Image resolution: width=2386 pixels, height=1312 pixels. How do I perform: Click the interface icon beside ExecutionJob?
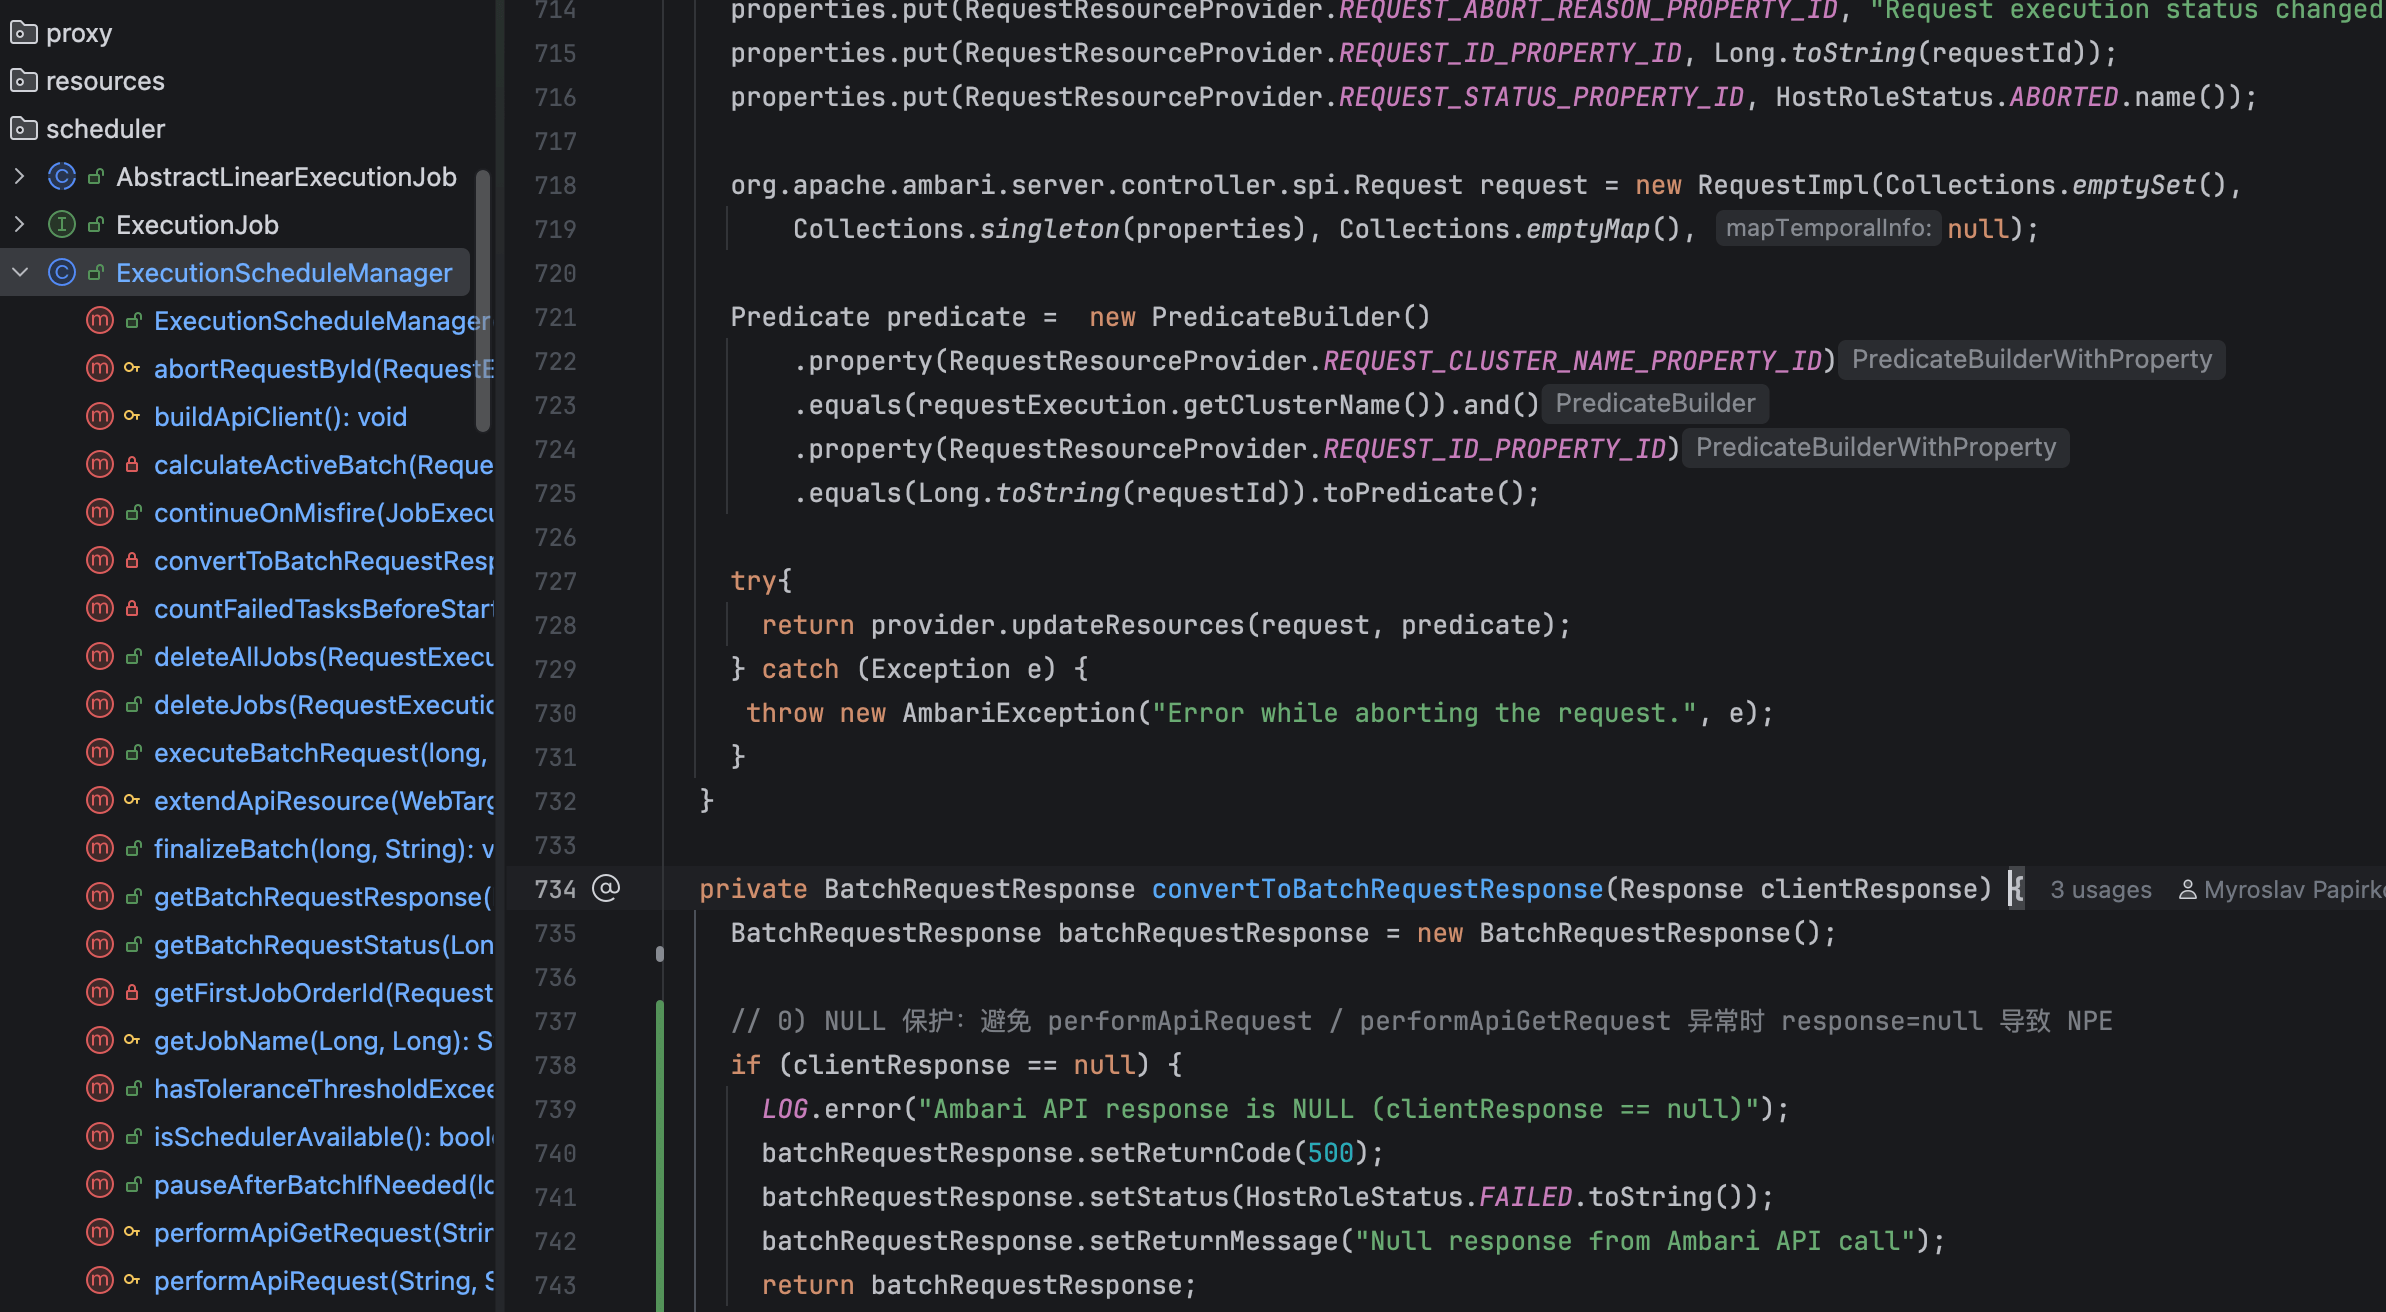[x=62, y=225]
